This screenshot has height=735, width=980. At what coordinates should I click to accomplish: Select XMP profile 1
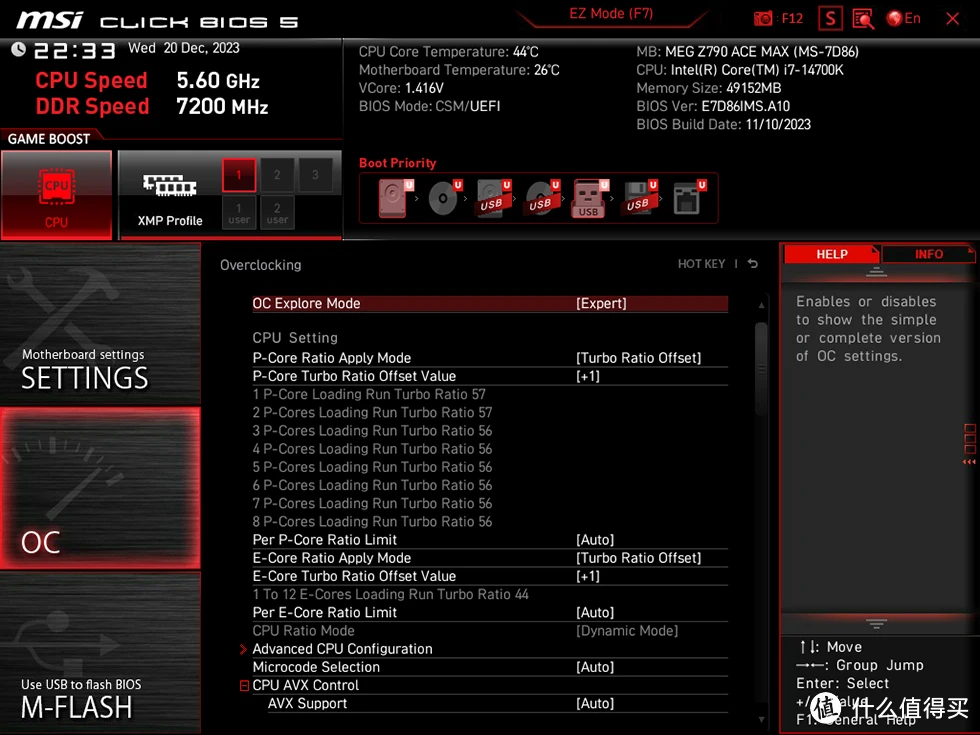239,175
